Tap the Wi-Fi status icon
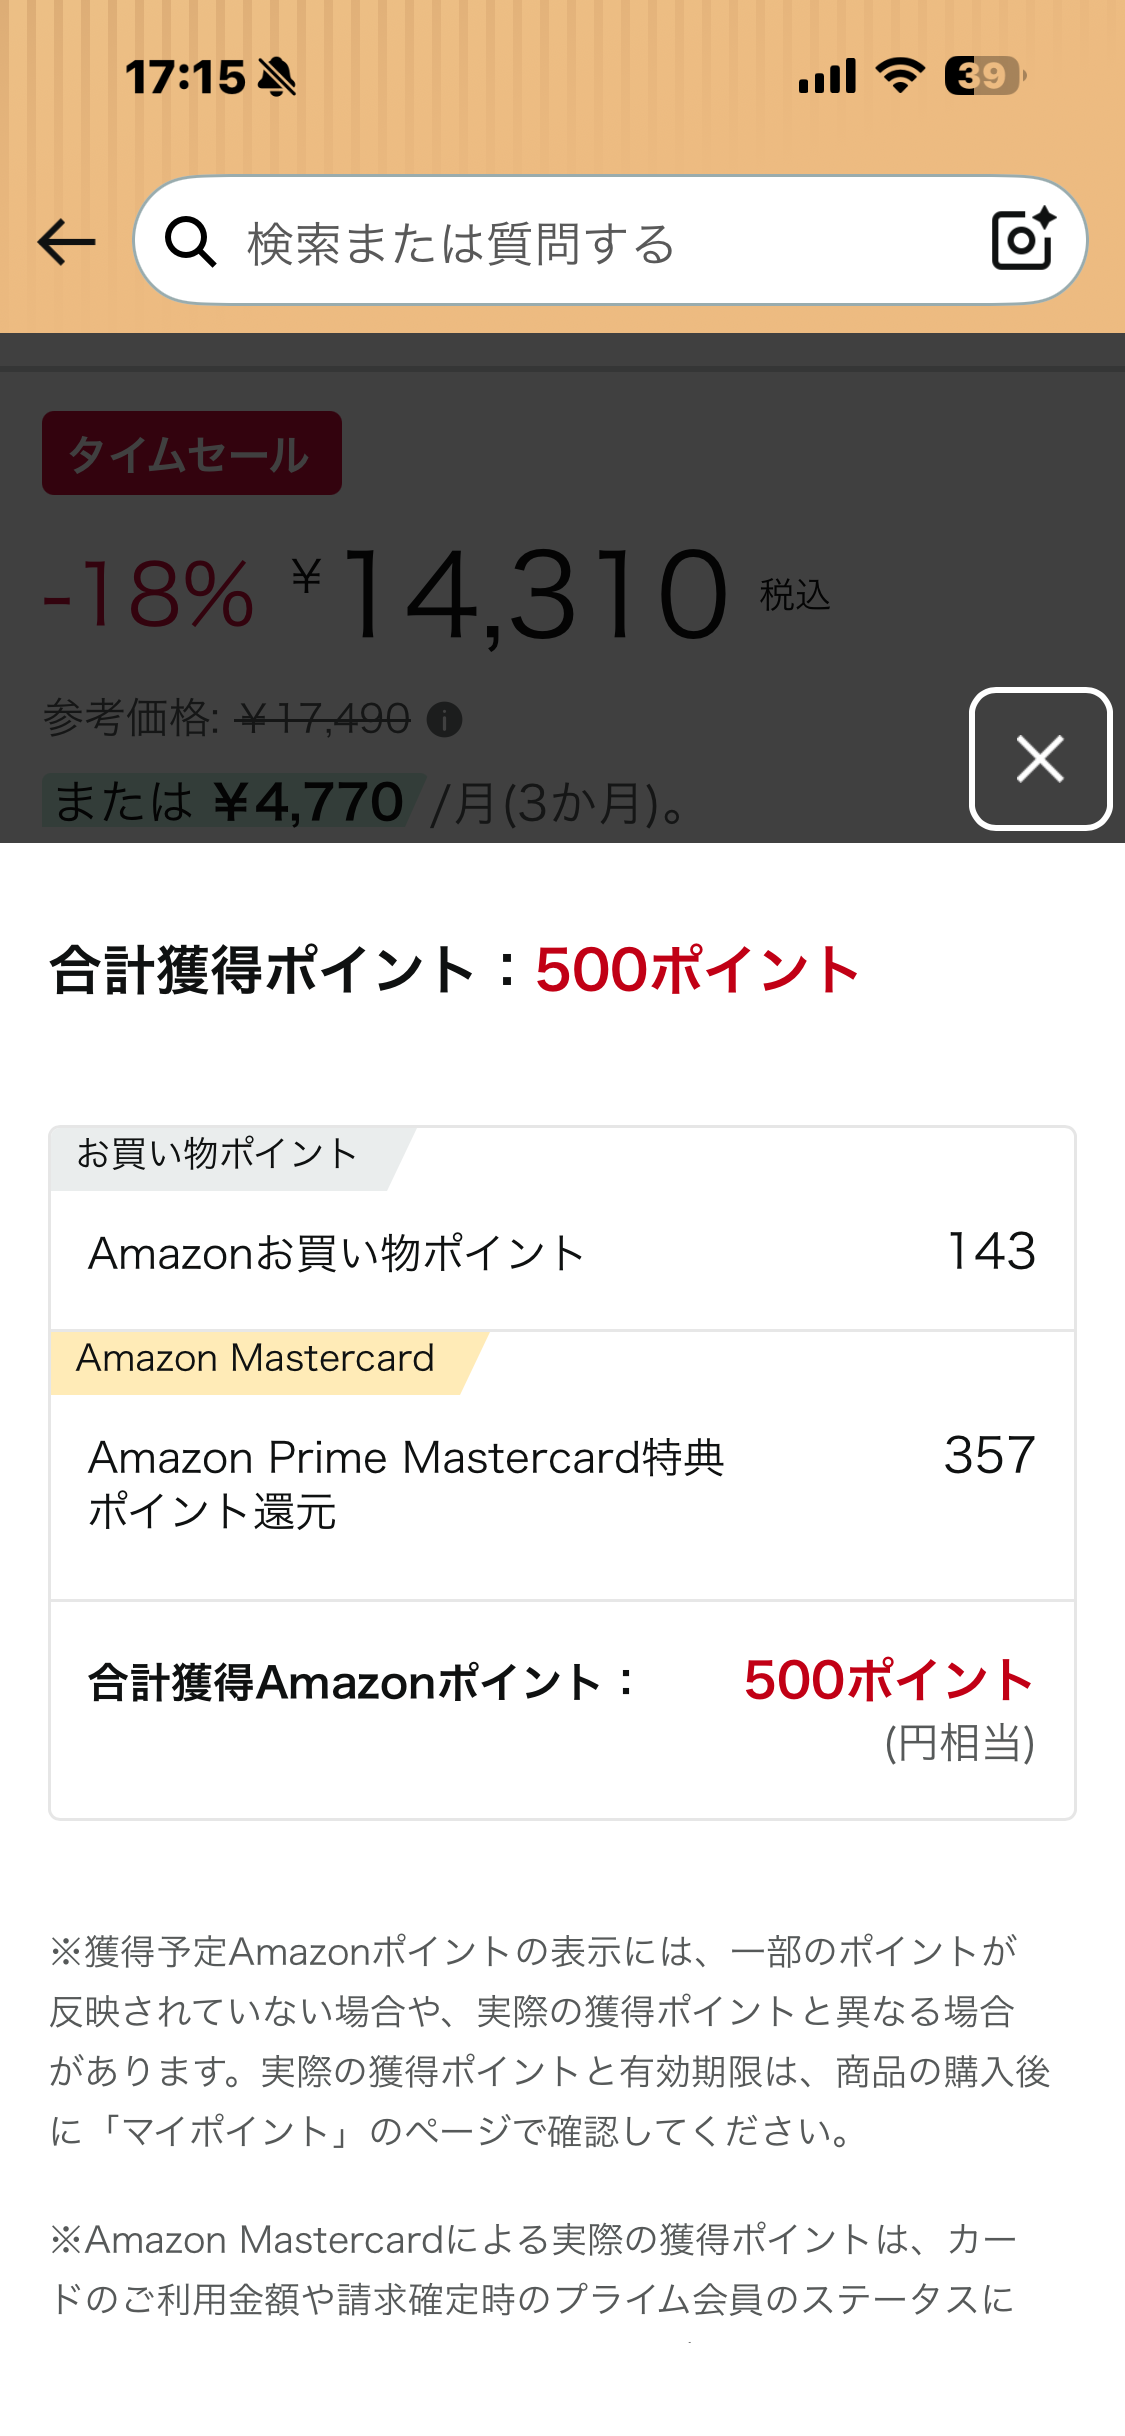1125x2436 pixels. coord(900,76)
